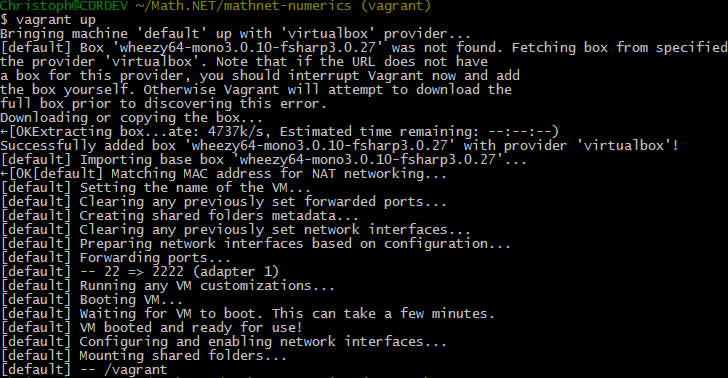Click the 'Importing base box' line

(263, 160)
